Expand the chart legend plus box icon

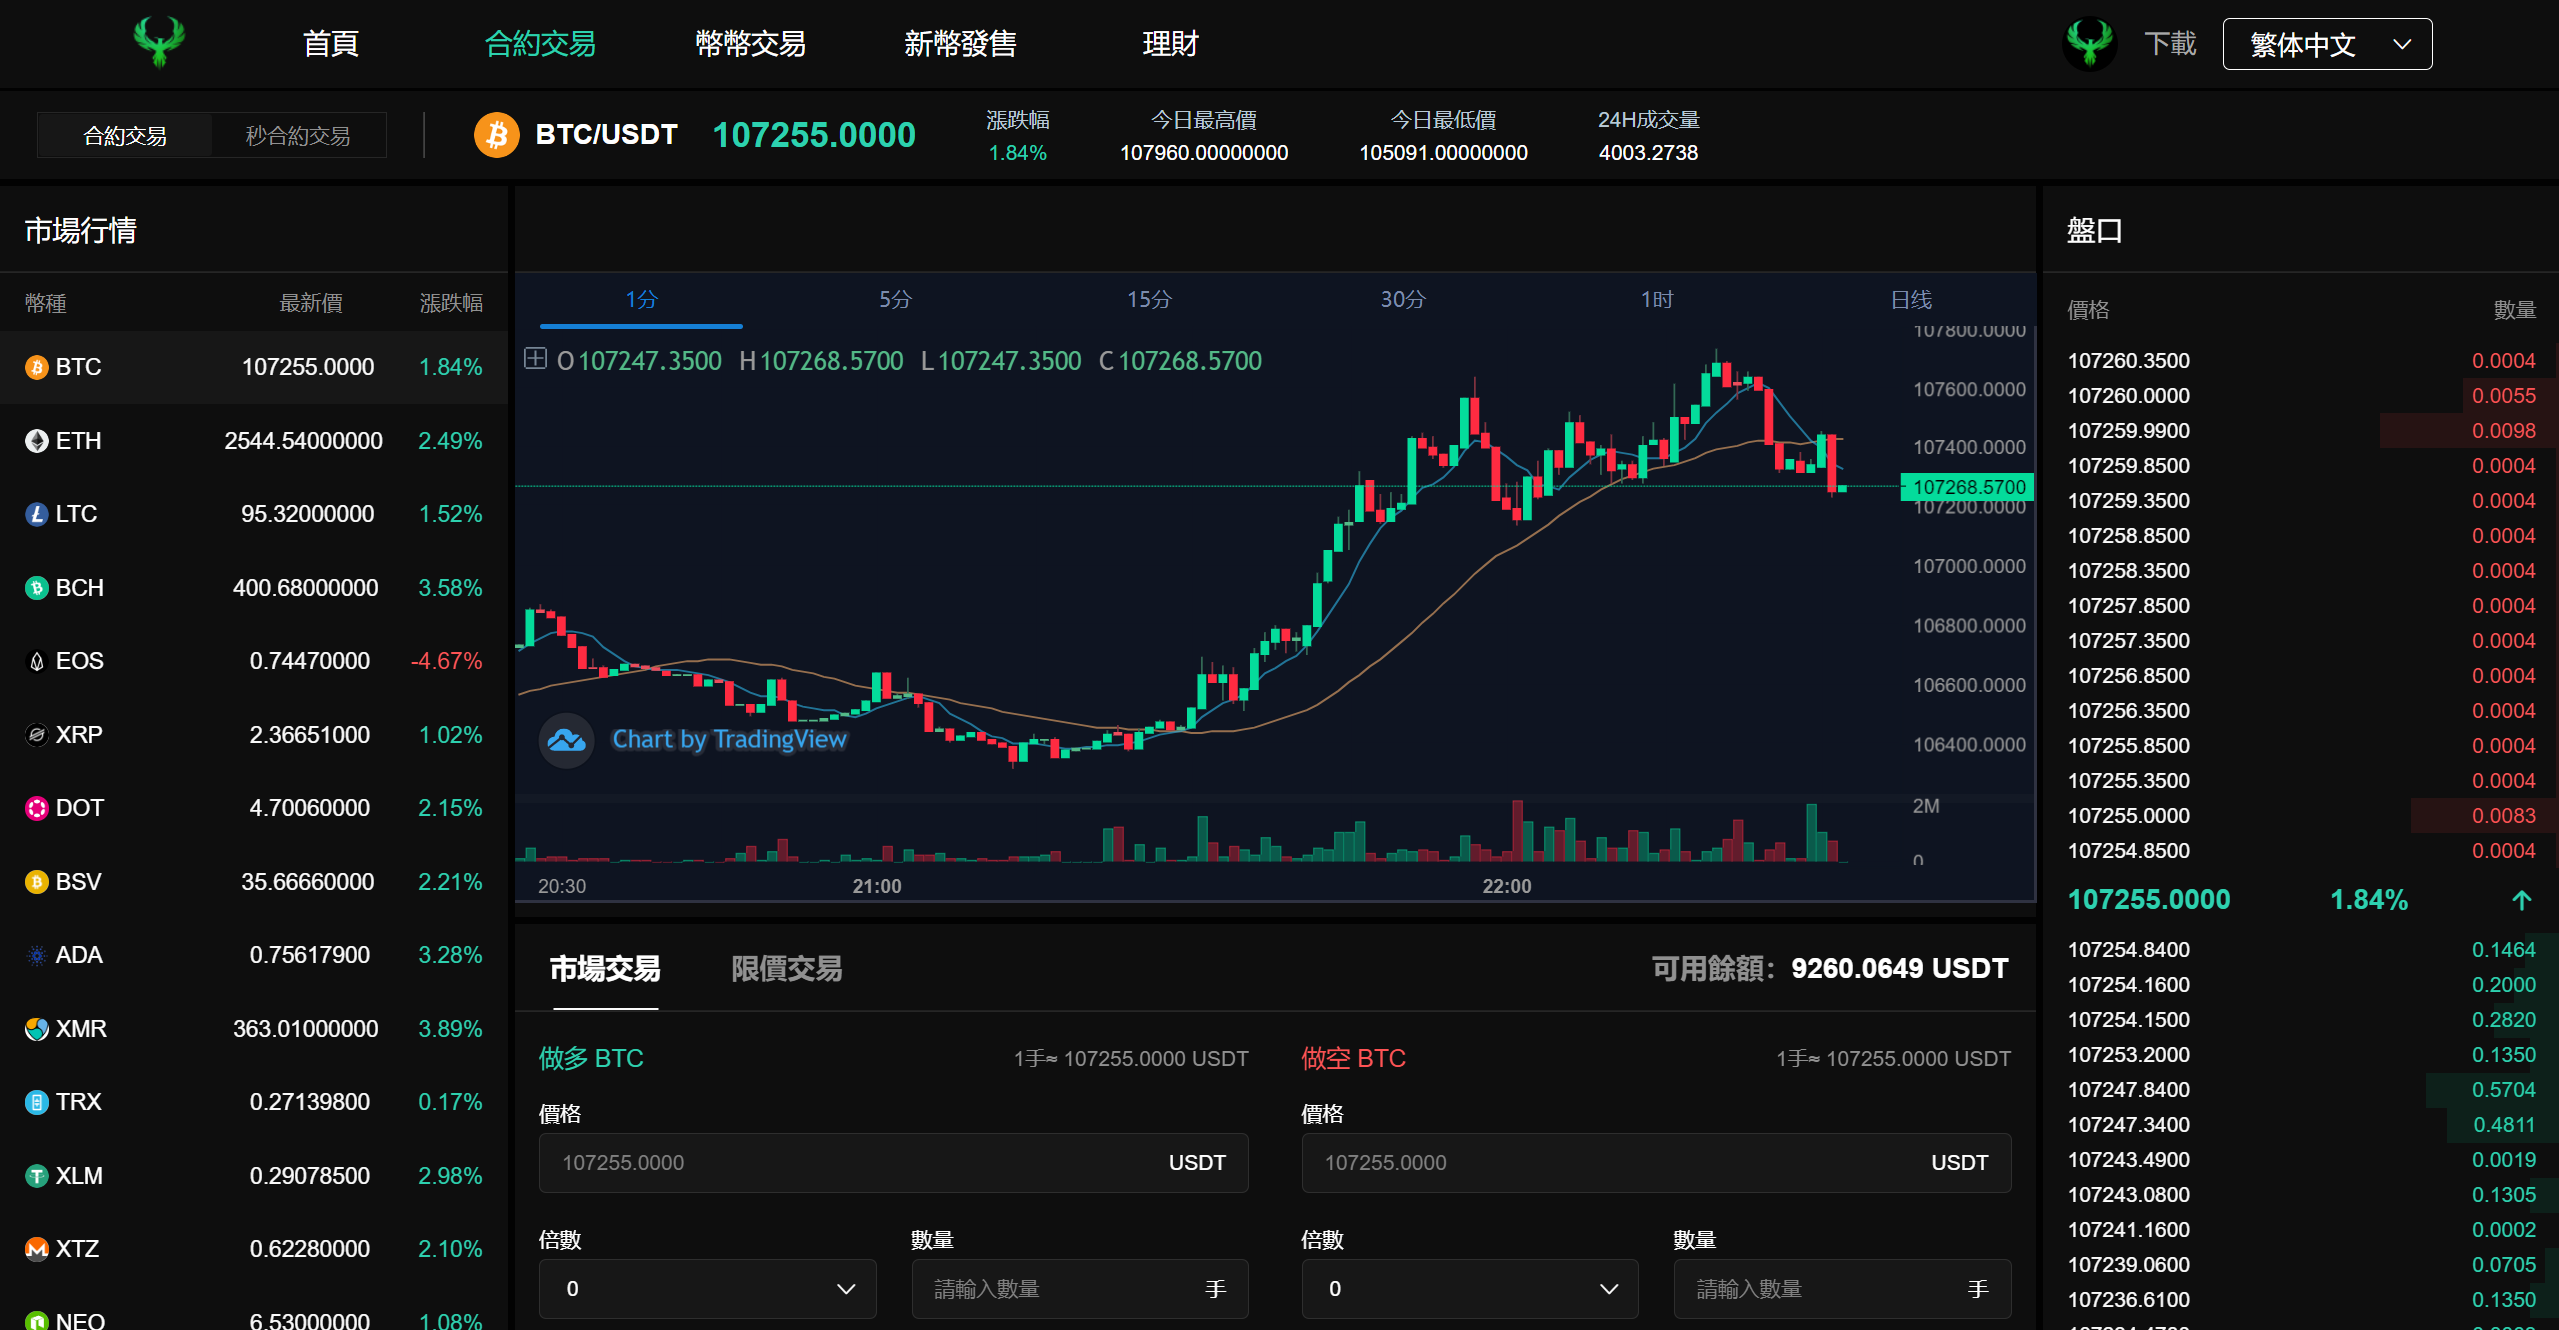click(536, 359)
